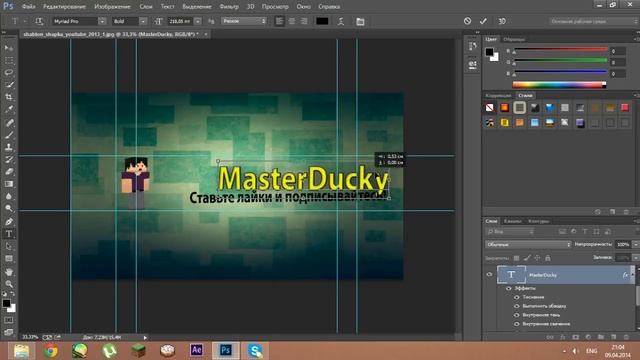Add a layer mask from Layers panel
The height and width of the screenshot is (360, 640).
pos(576,337)
